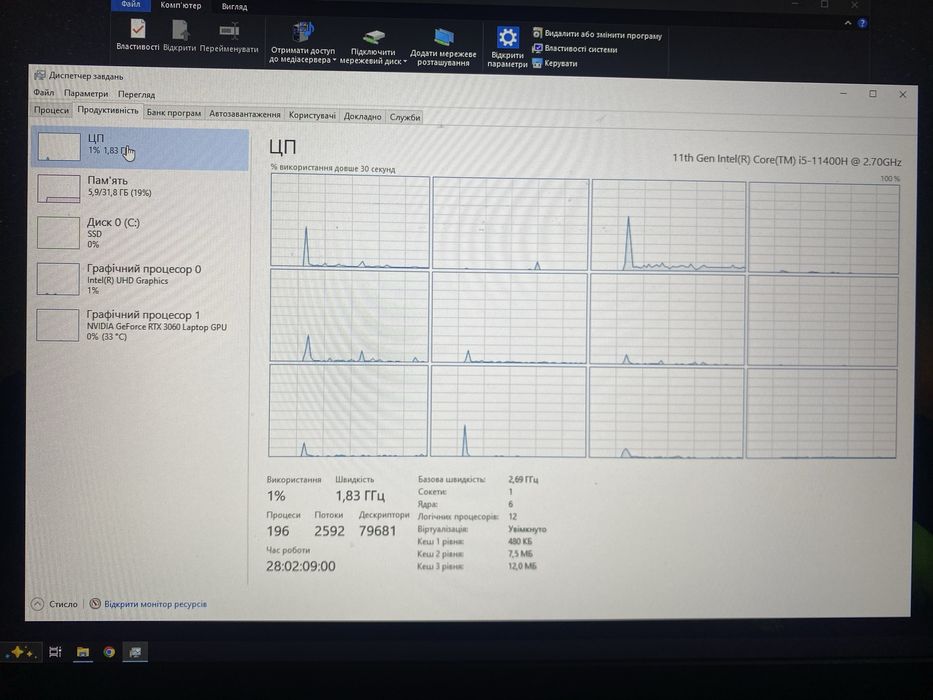The image size is (933, 700).
Task: Click the Дескриптори value 79681
Action: tap(377, 530)
